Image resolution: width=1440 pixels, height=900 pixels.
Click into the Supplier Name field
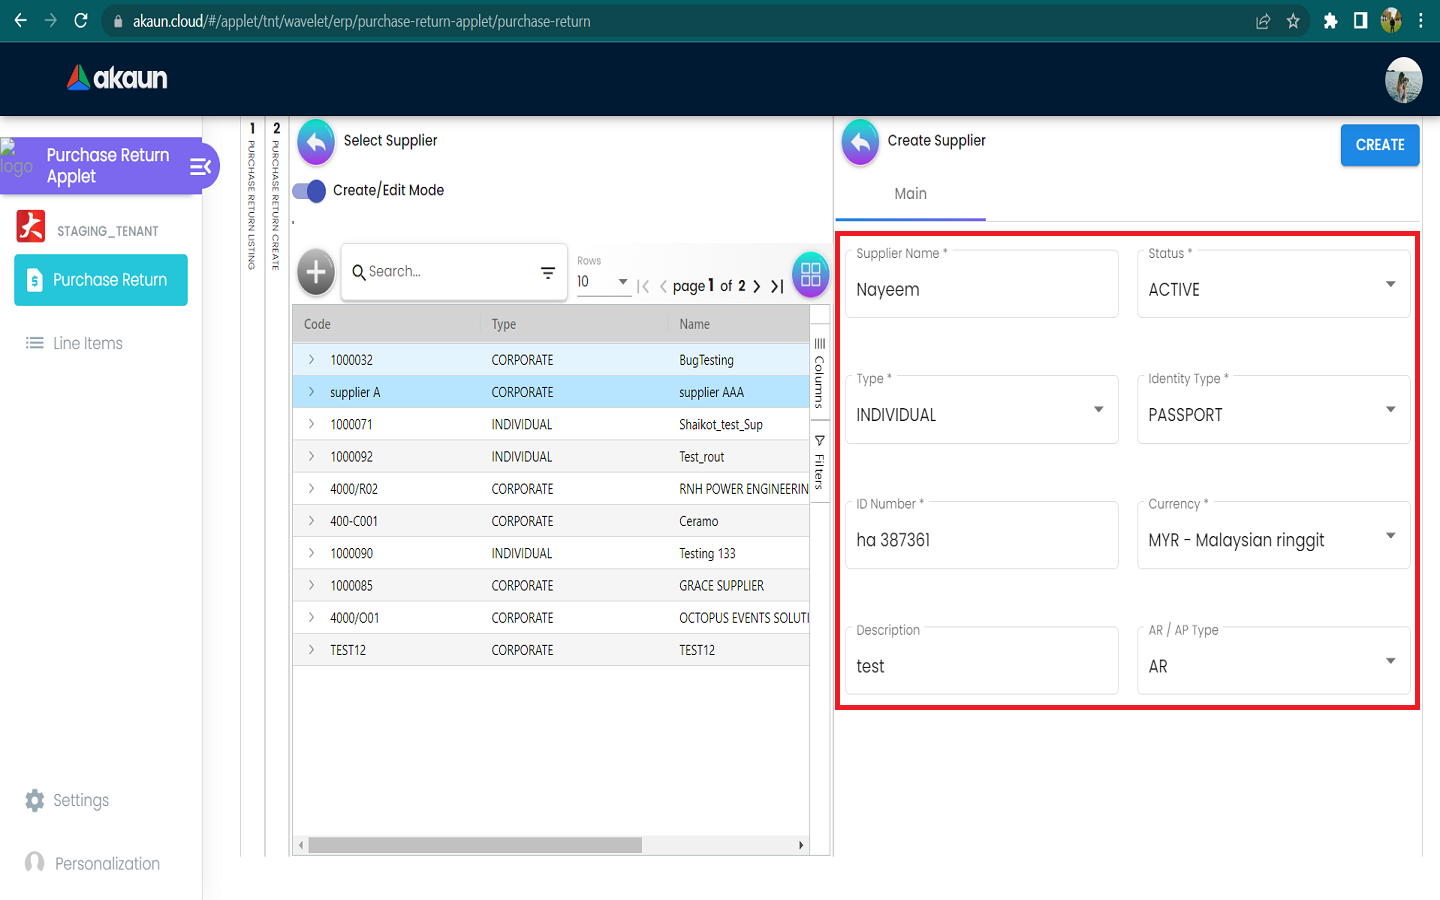click(x=981, y=290)
